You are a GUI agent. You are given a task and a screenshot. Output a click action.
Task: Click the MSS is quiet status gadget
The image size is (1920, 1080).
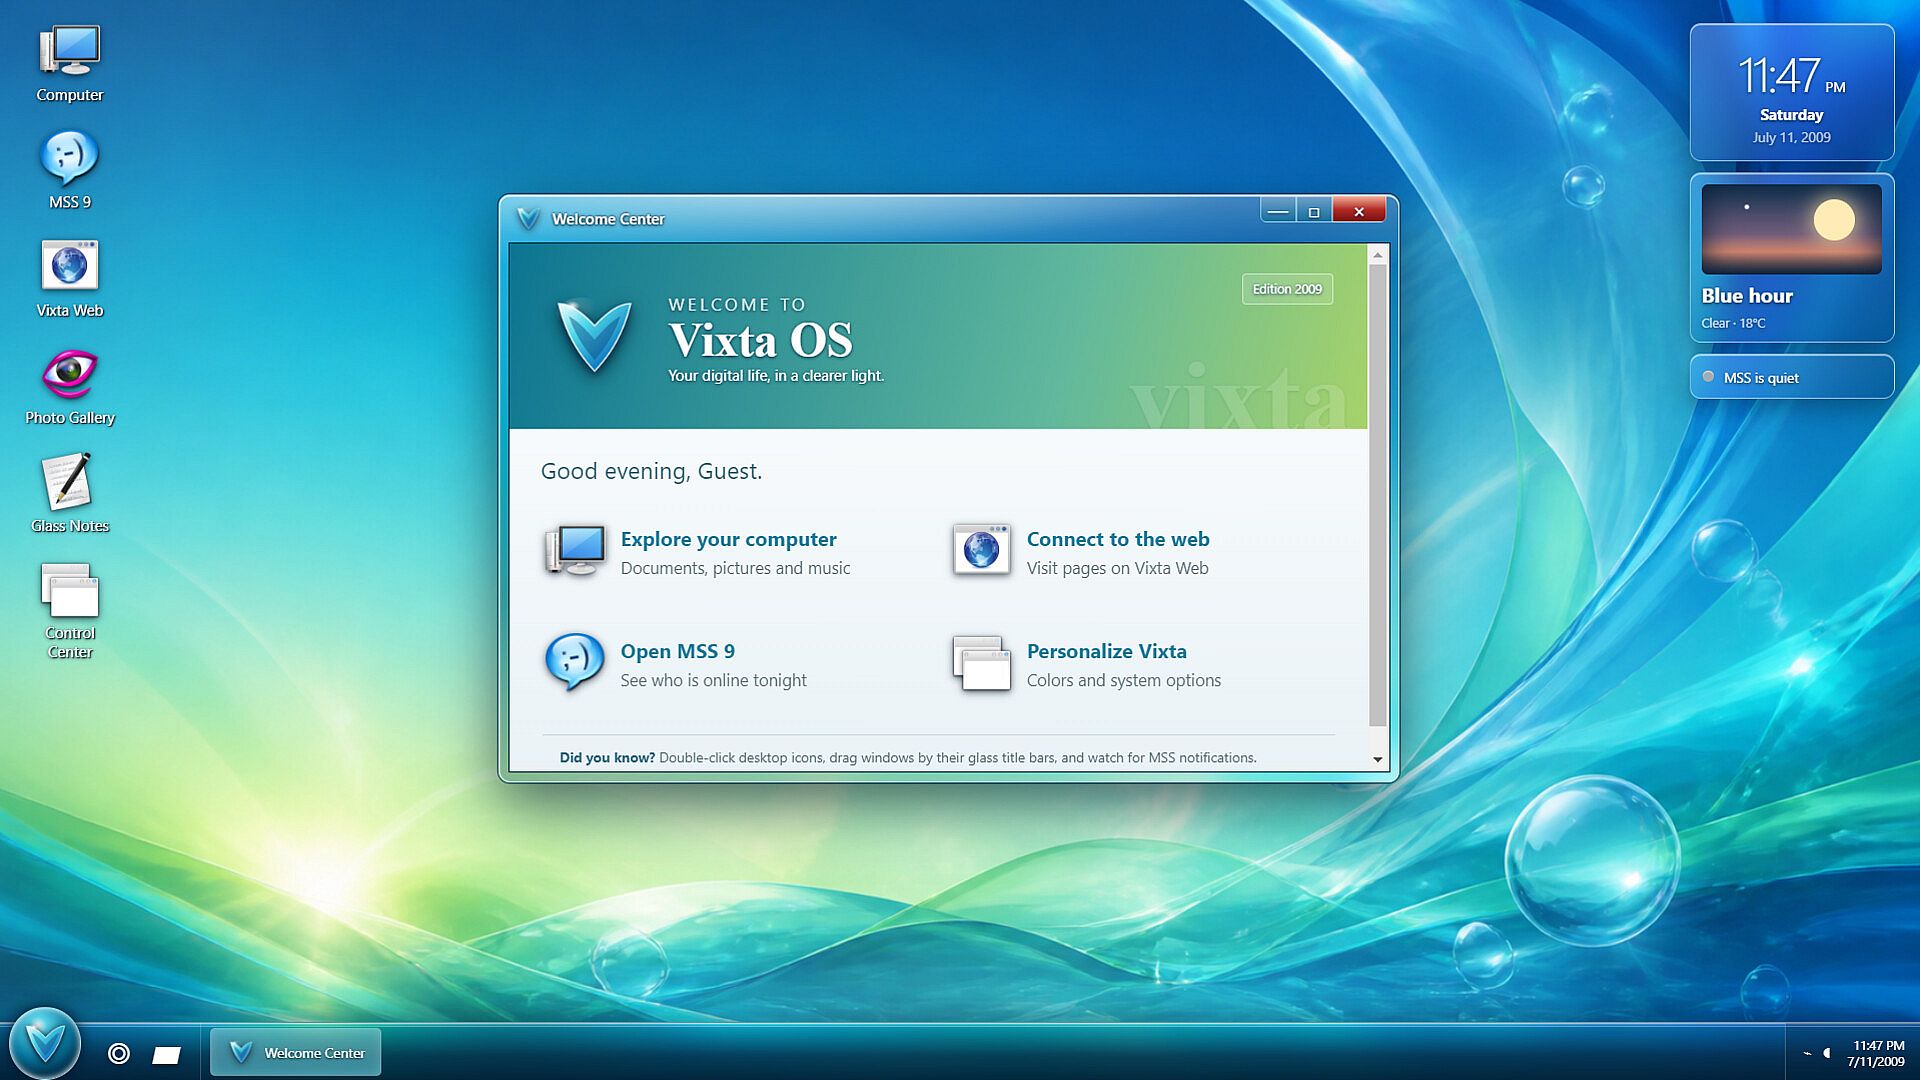pyautogui.click(x=1792, y=377)
